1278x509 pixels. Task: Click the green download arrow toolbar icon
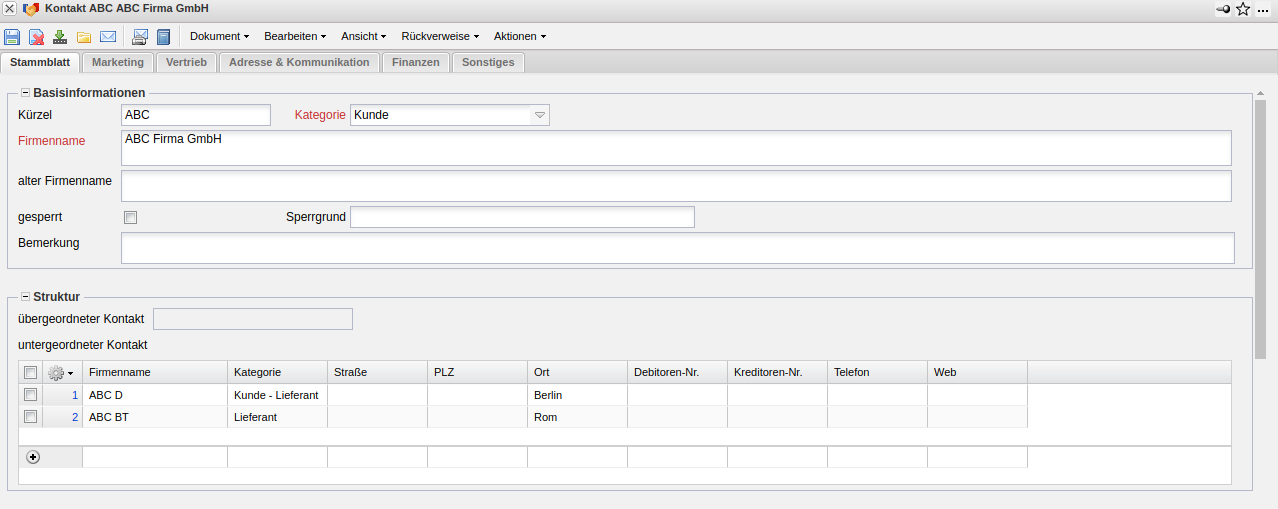[60, 37]
